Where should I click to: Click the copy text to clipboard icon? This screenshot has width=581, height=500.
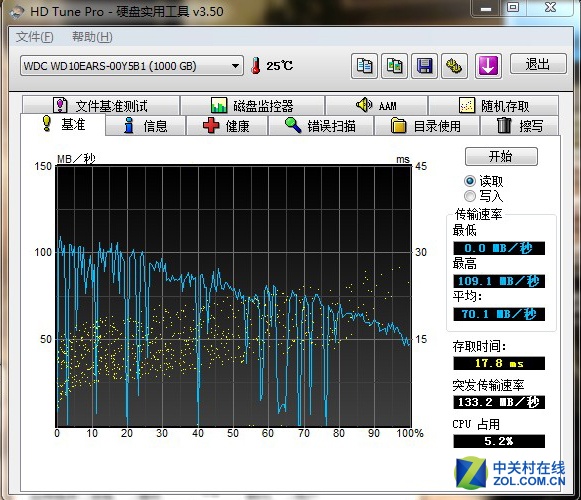[364, 66]
